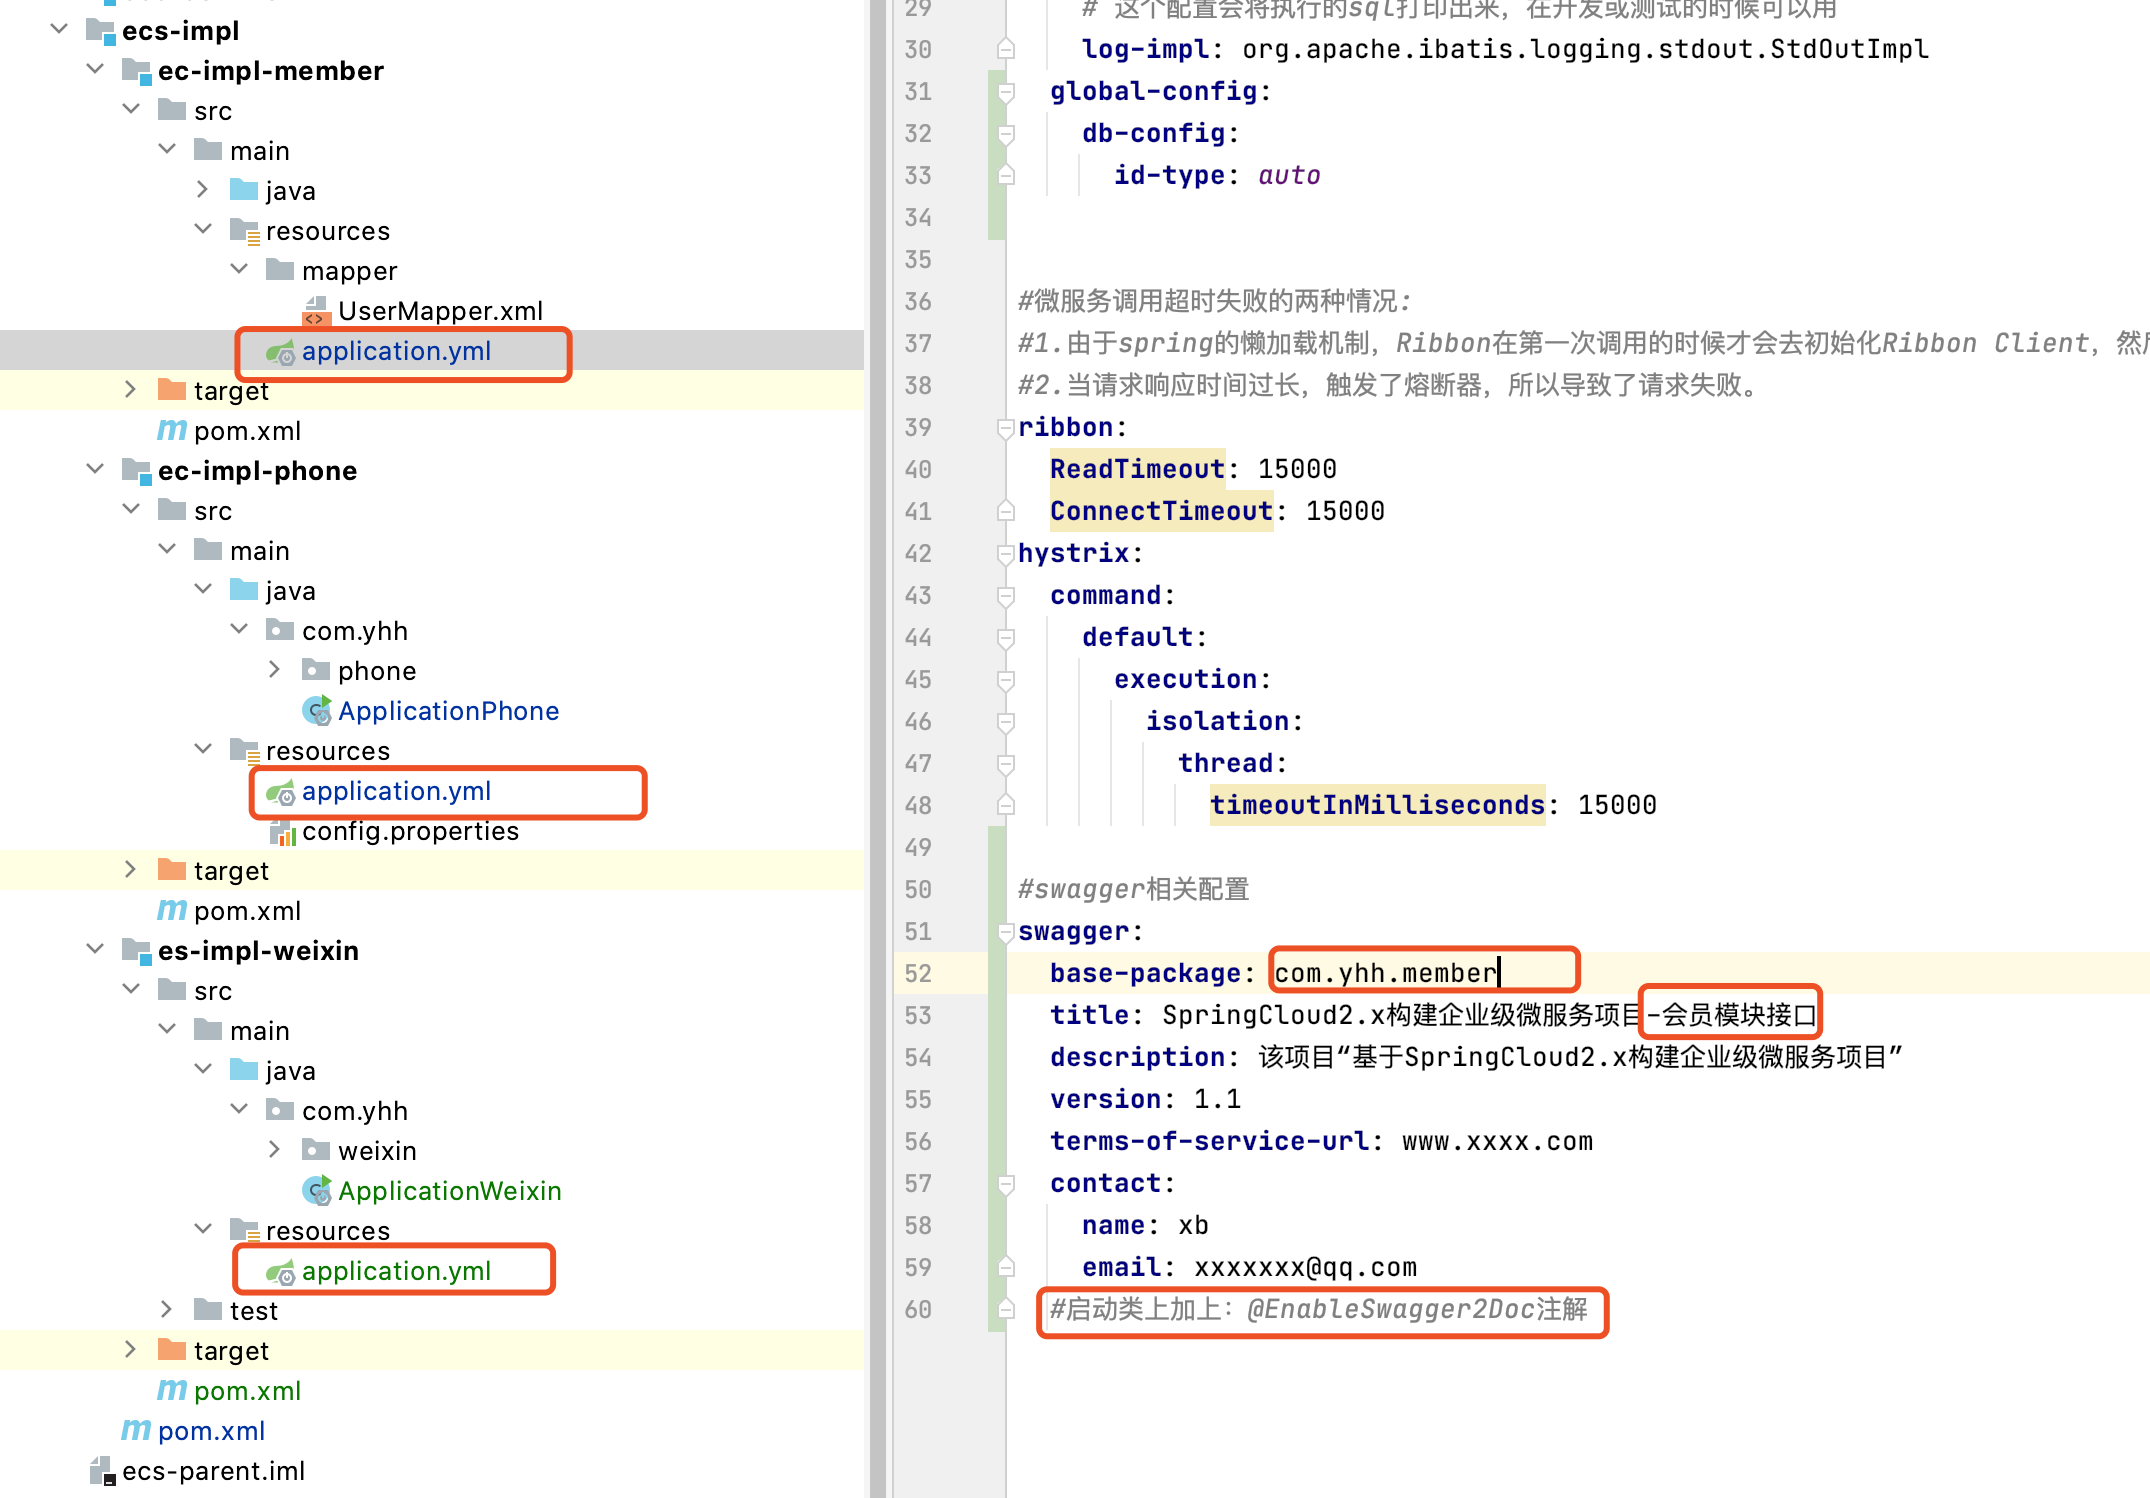Viewport: 2150px width, 1498px height.
Task: Click the ecs-parent.iml file icon
Action: coord(102,1471)
